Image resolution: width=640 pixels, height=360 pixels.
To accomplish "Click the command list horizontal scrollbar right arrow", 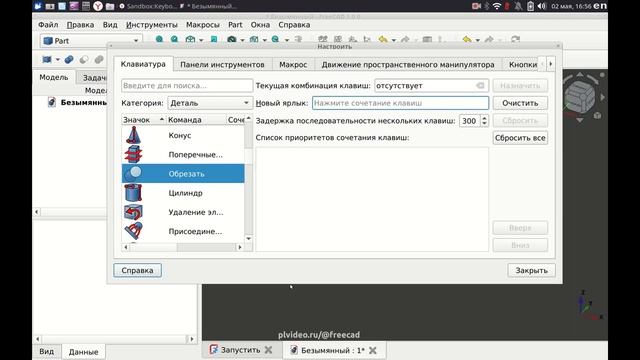I will [240, 247].
